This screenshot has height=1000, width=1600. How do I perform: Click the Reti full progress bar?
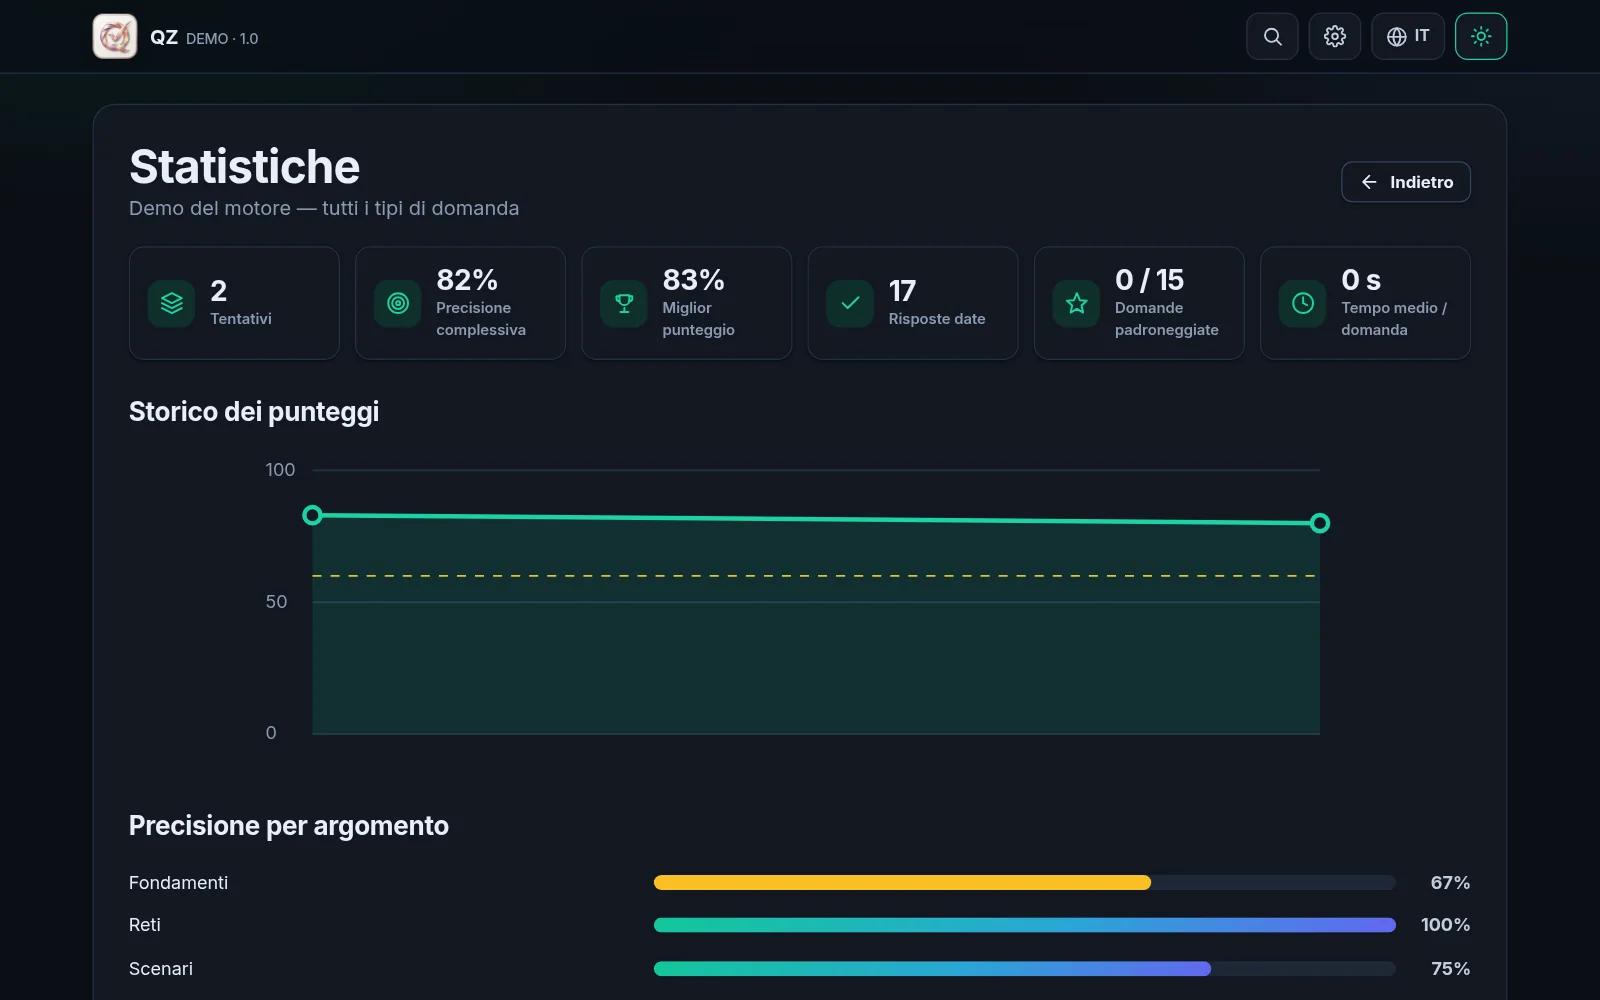point(1025,925)
